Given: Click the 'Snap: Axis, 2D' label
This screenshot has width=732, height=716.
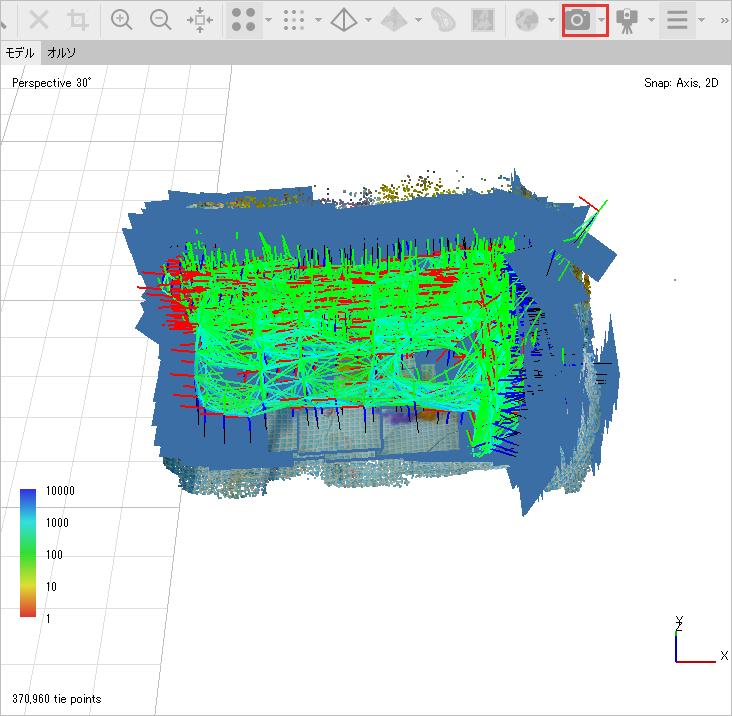Looking at the screenshot, I should tap(681, 83).
